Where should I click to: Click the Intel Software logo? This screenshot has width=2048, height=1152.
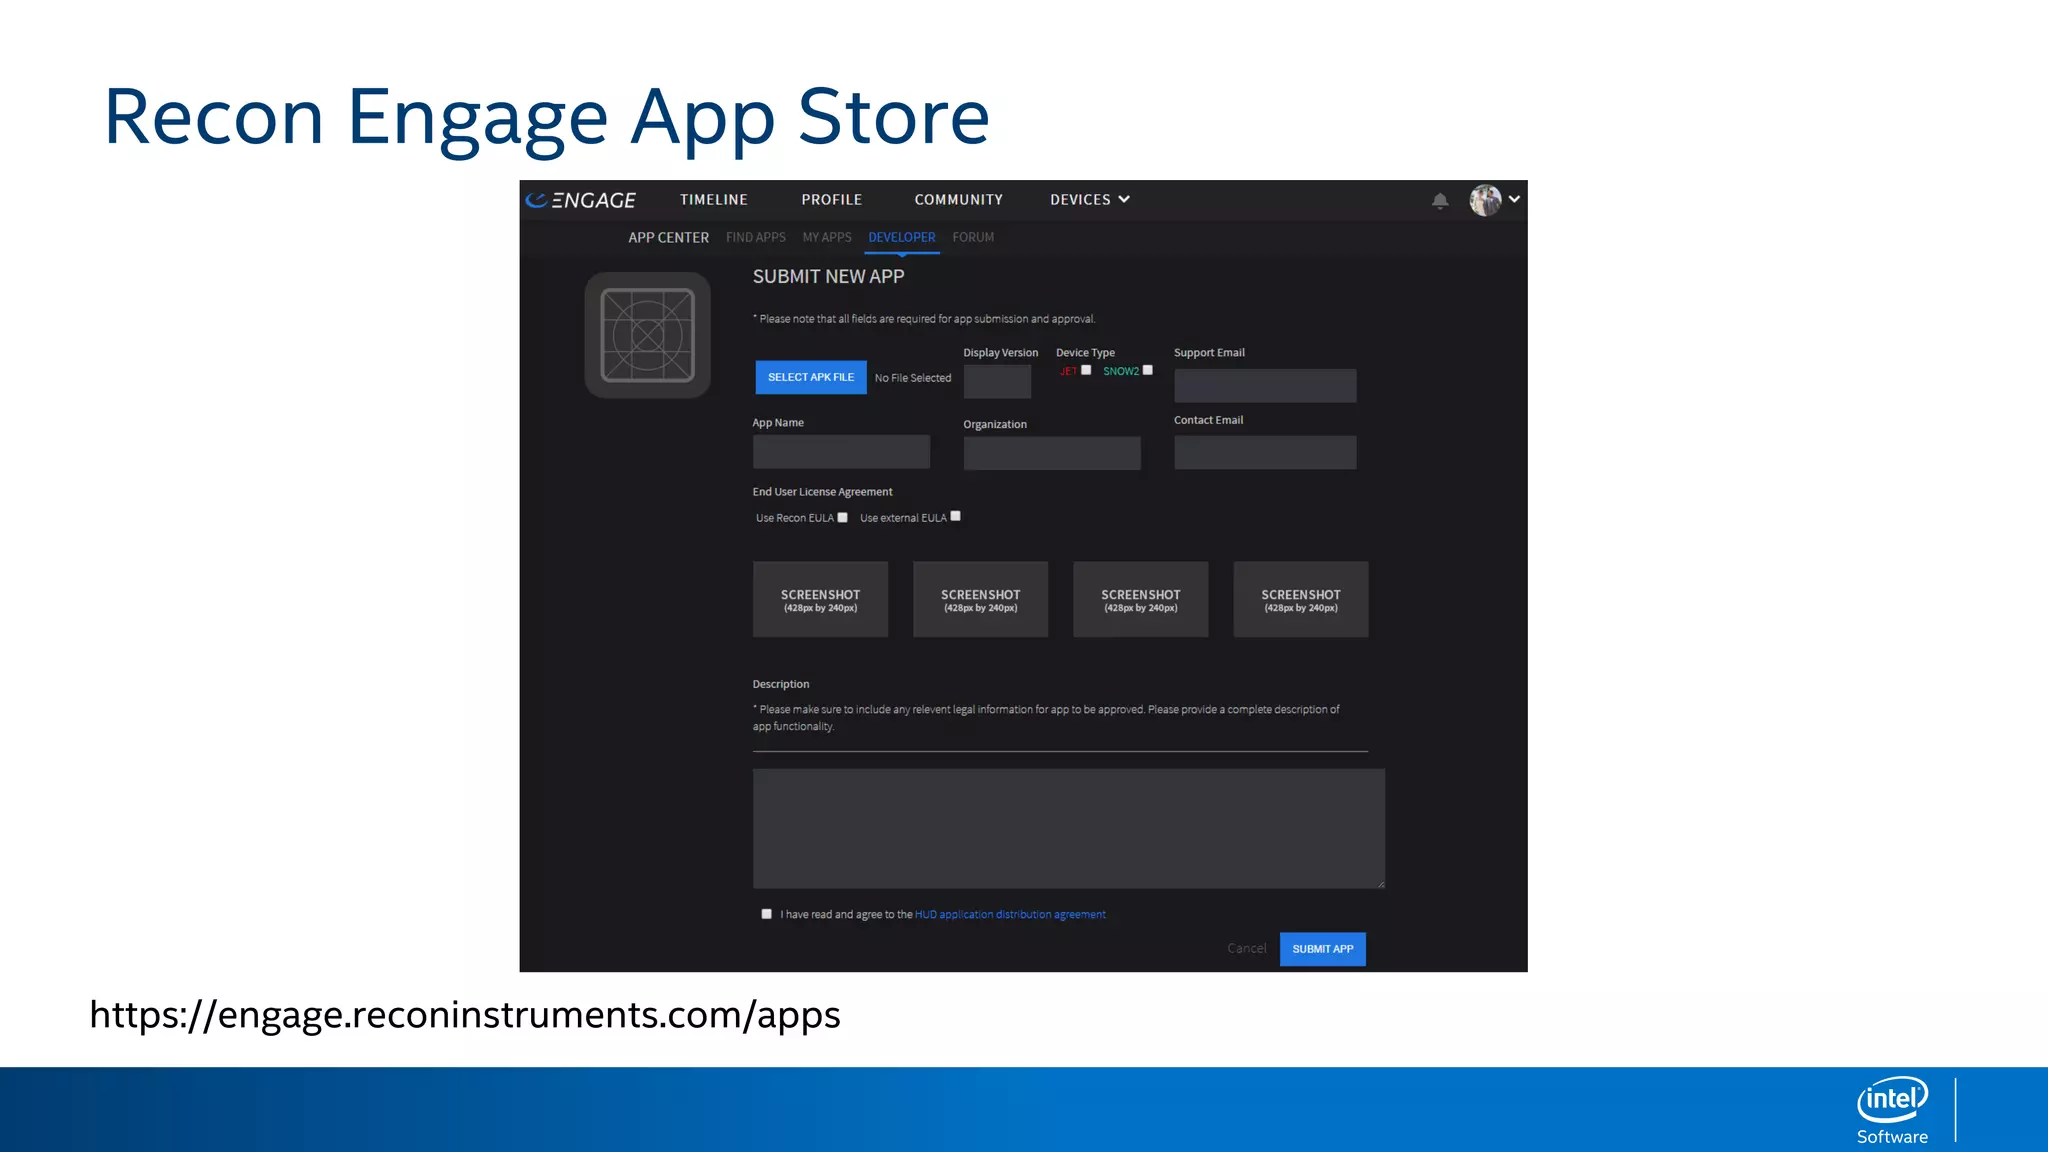tap(1893, 1110)
